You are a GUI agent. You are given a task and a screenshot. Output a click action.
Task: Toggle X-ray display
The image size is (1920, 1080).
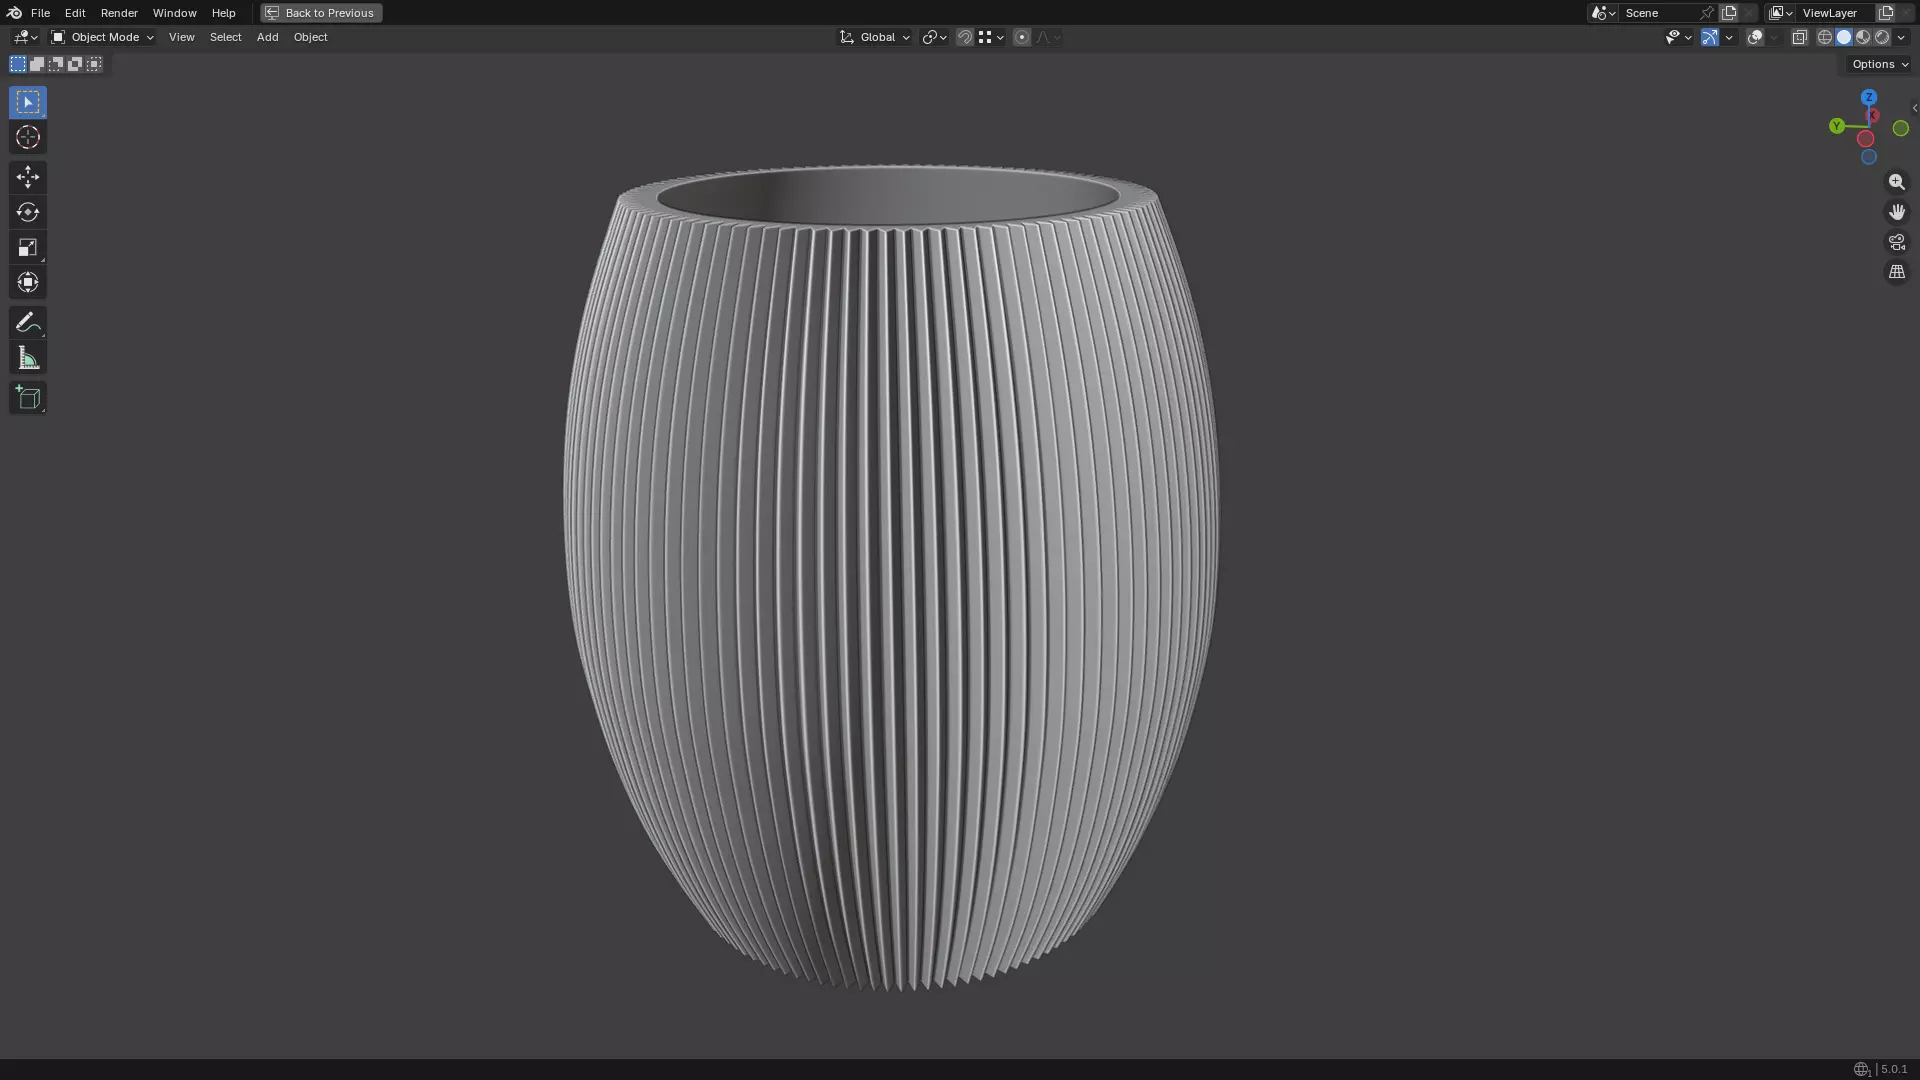(x=1799, y=37)
